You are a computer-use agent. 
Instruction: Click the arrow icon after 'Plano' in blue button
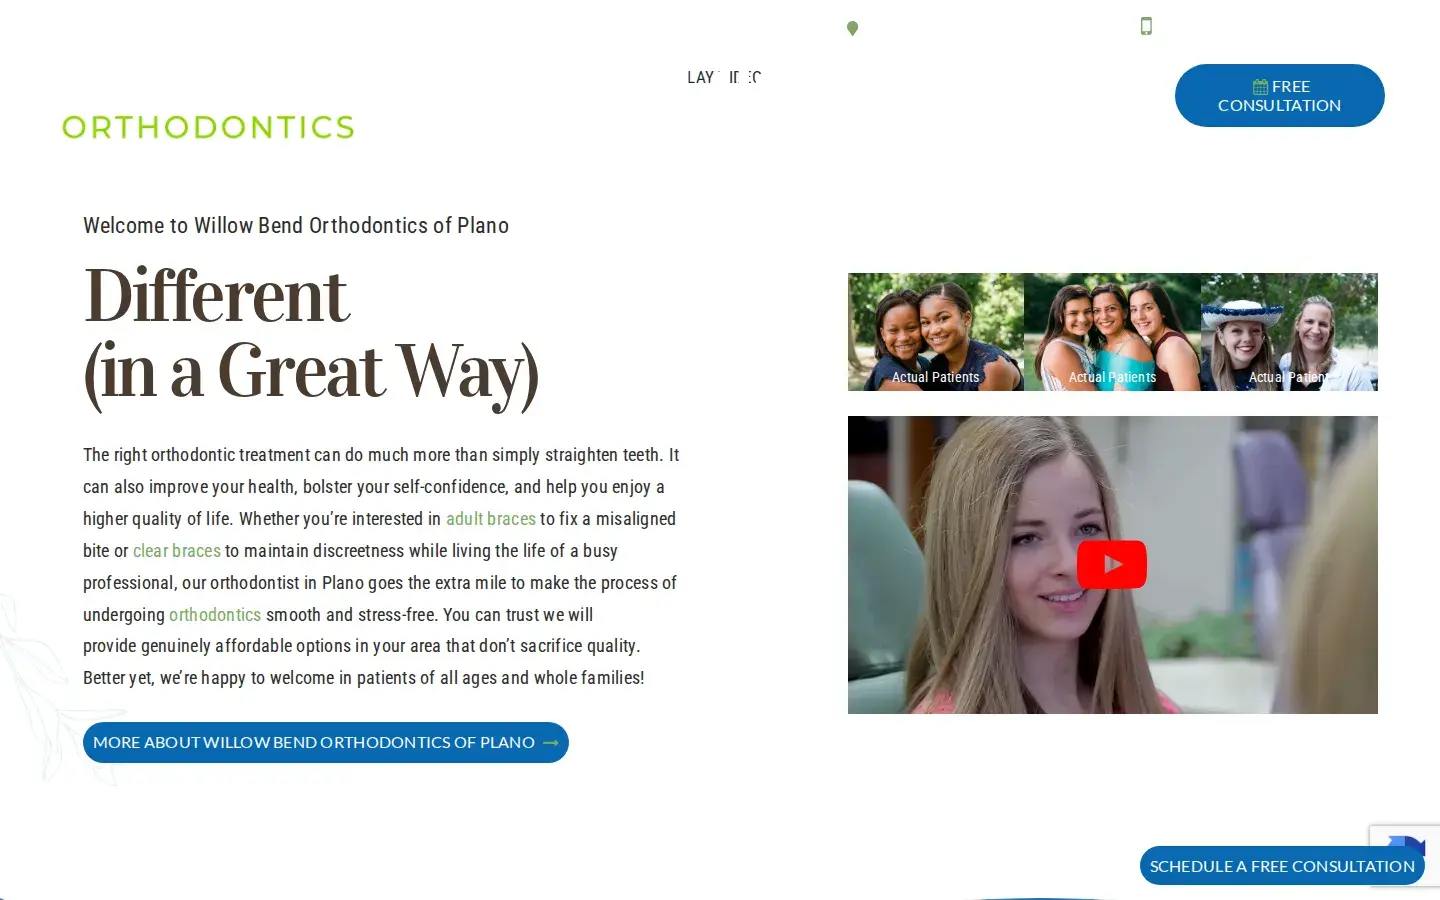(550, 743)
